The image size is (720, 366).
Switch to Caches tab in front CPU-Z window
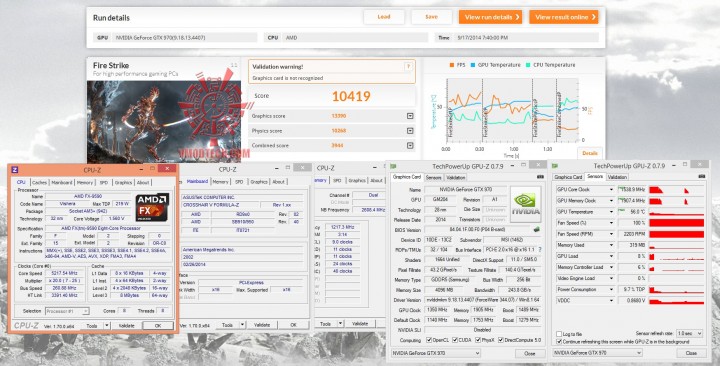[x=39, y=182]
